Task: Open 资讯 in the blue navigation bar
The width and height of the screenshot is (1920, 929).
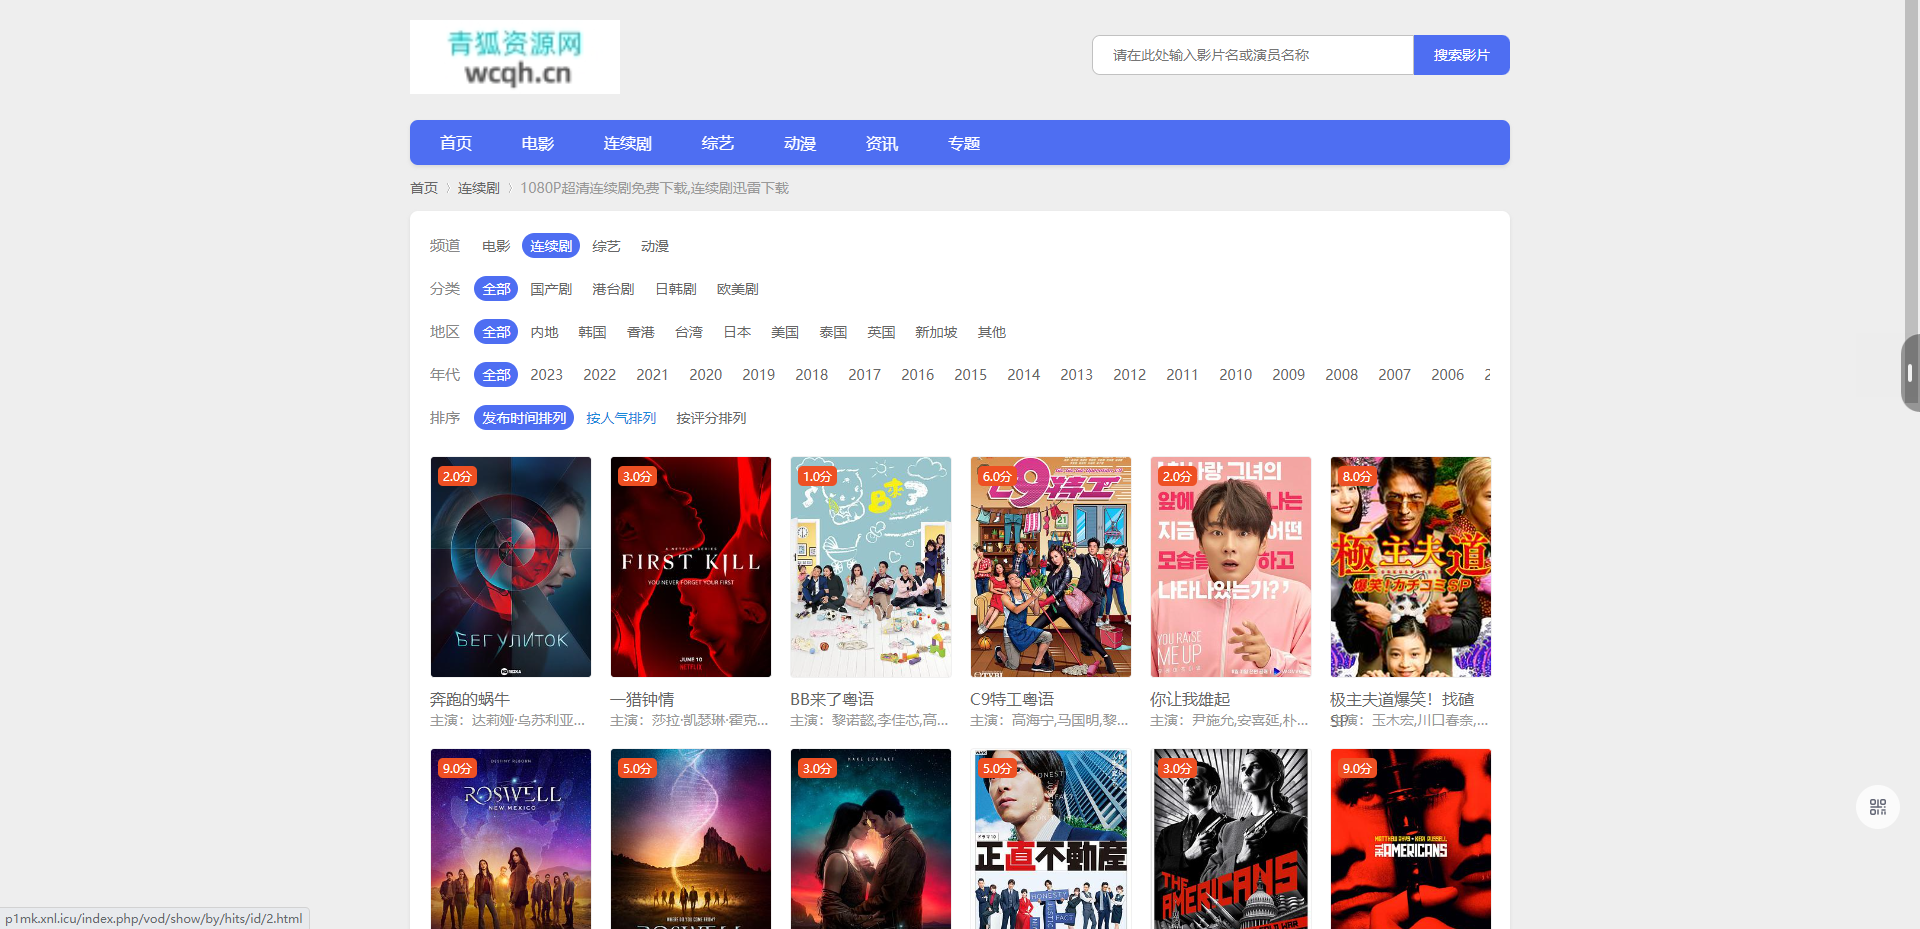Action: (x=882, y=143)
